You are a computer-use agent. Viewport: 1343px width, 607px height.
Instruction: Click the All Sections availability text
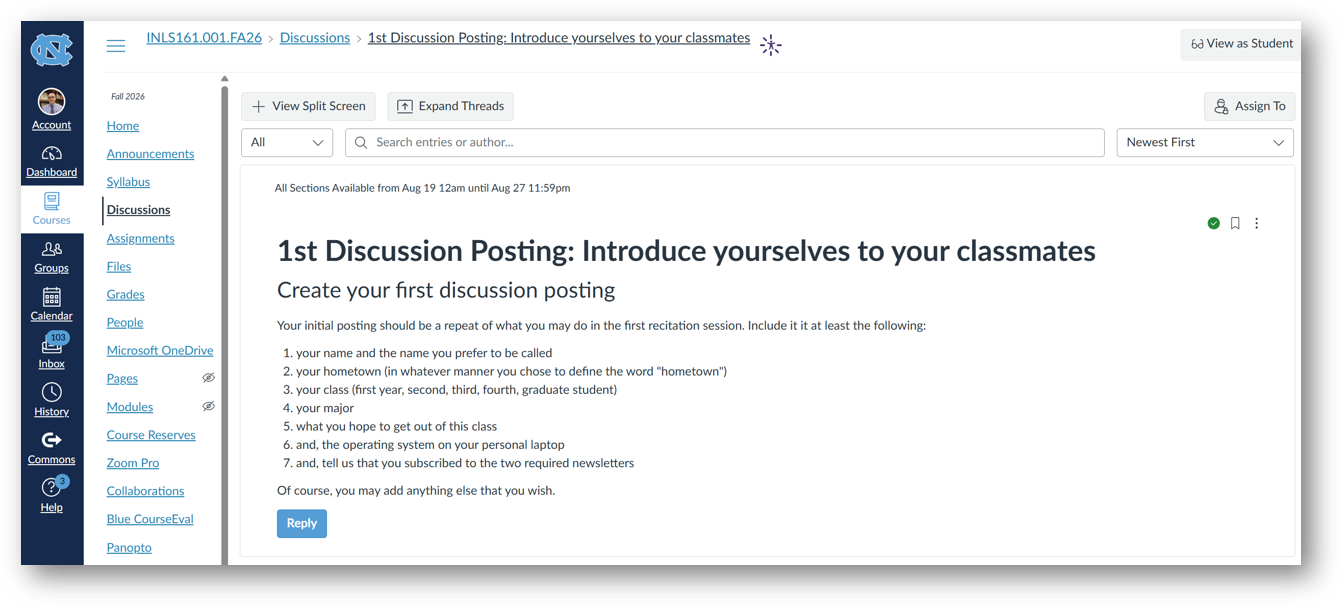(x=422, y=188)
